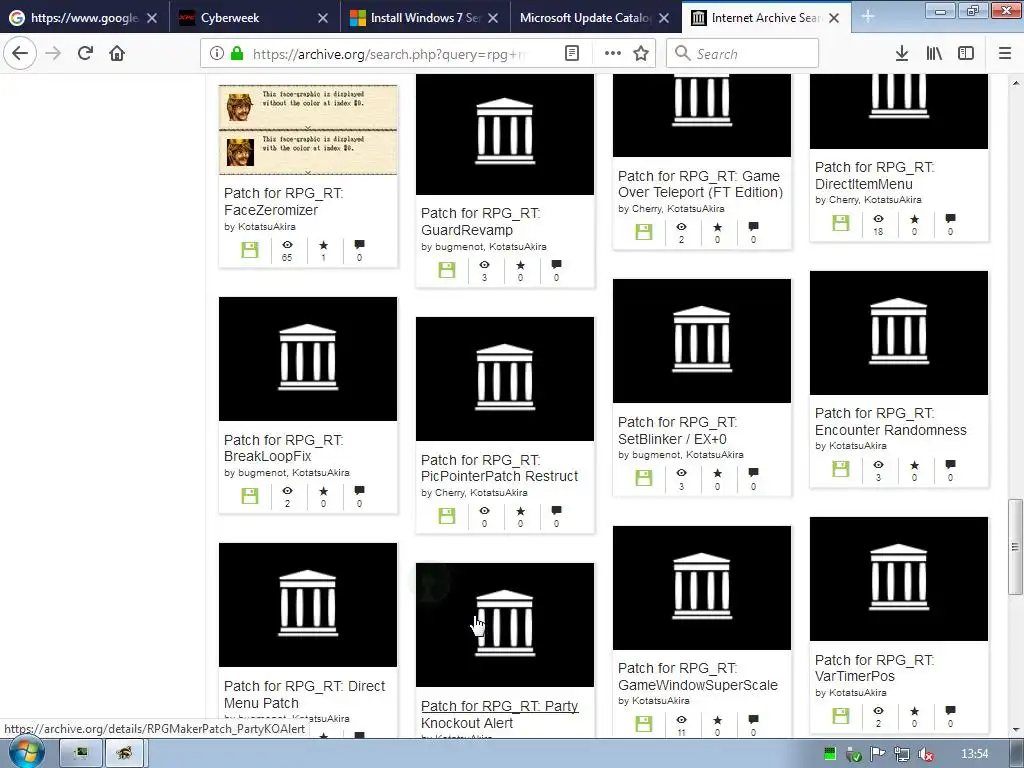Screen dimensions: 1024x768
Task: Click the FaceZeroizer green software icon
Action: point(249,249)
